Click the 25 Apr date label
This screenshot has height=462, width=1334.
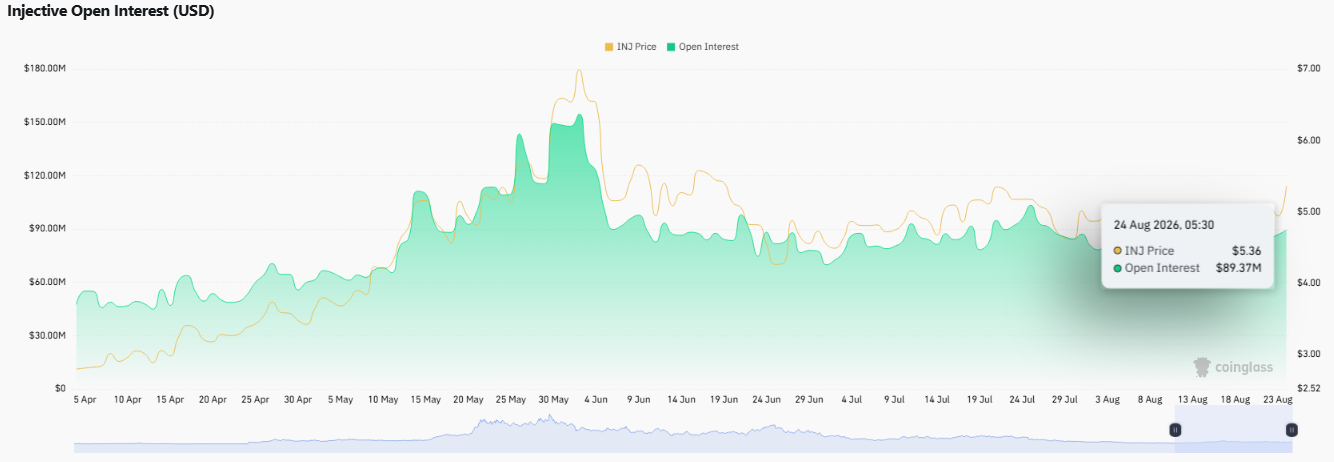tap(255, 400)
